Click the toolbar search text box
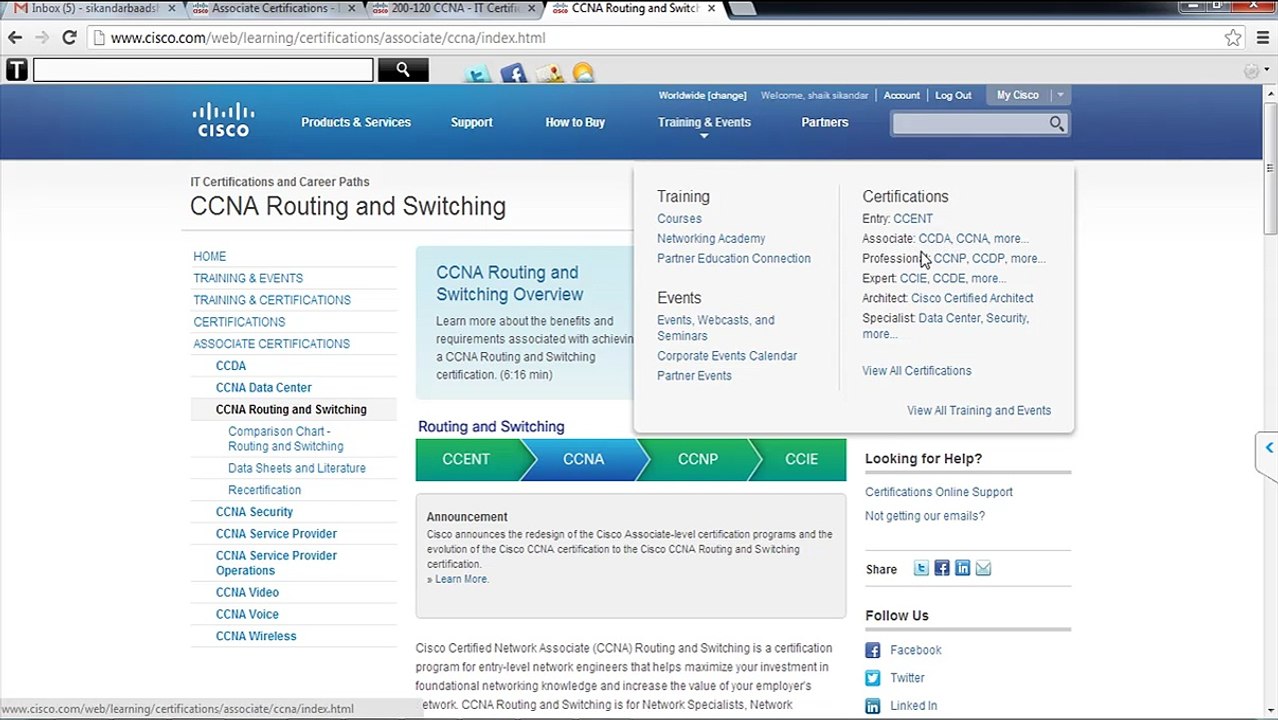 tap(203, 70)
